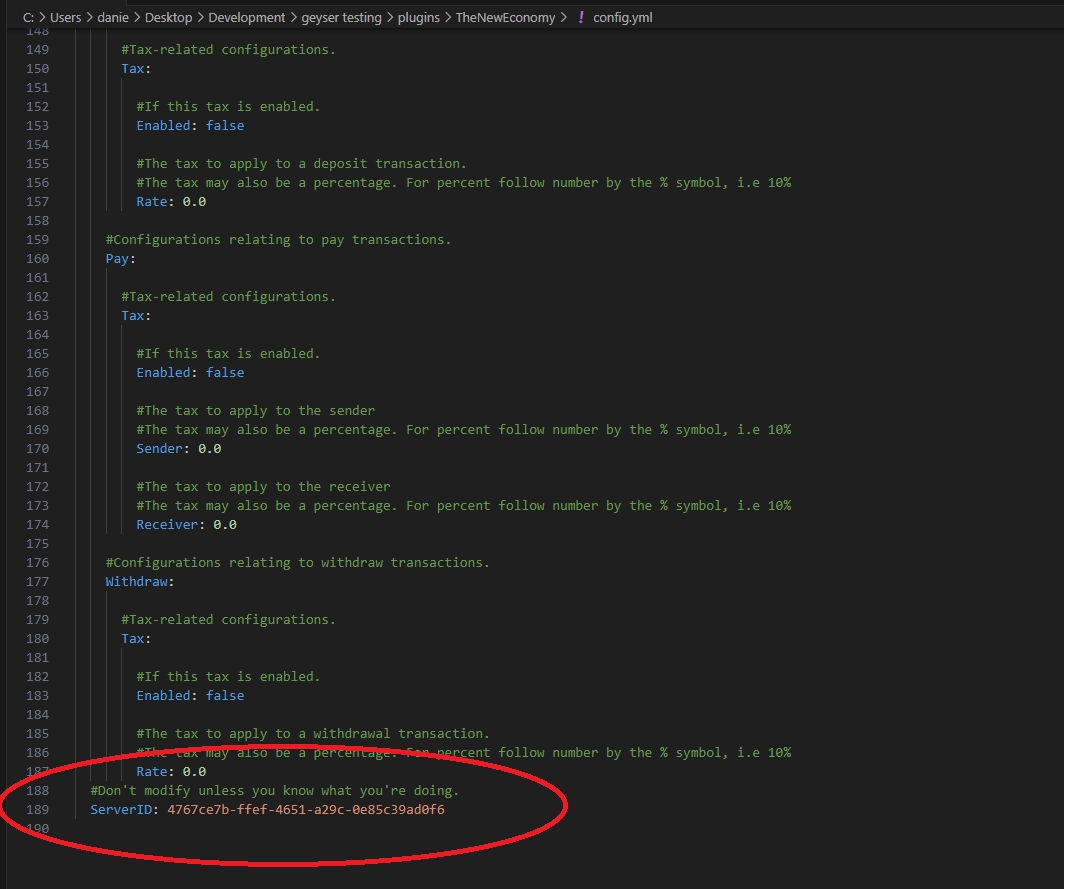Click the C: drive breadcrumb
The height and width of the screenshot is (889, 1074).
click(x=28, y=17)
